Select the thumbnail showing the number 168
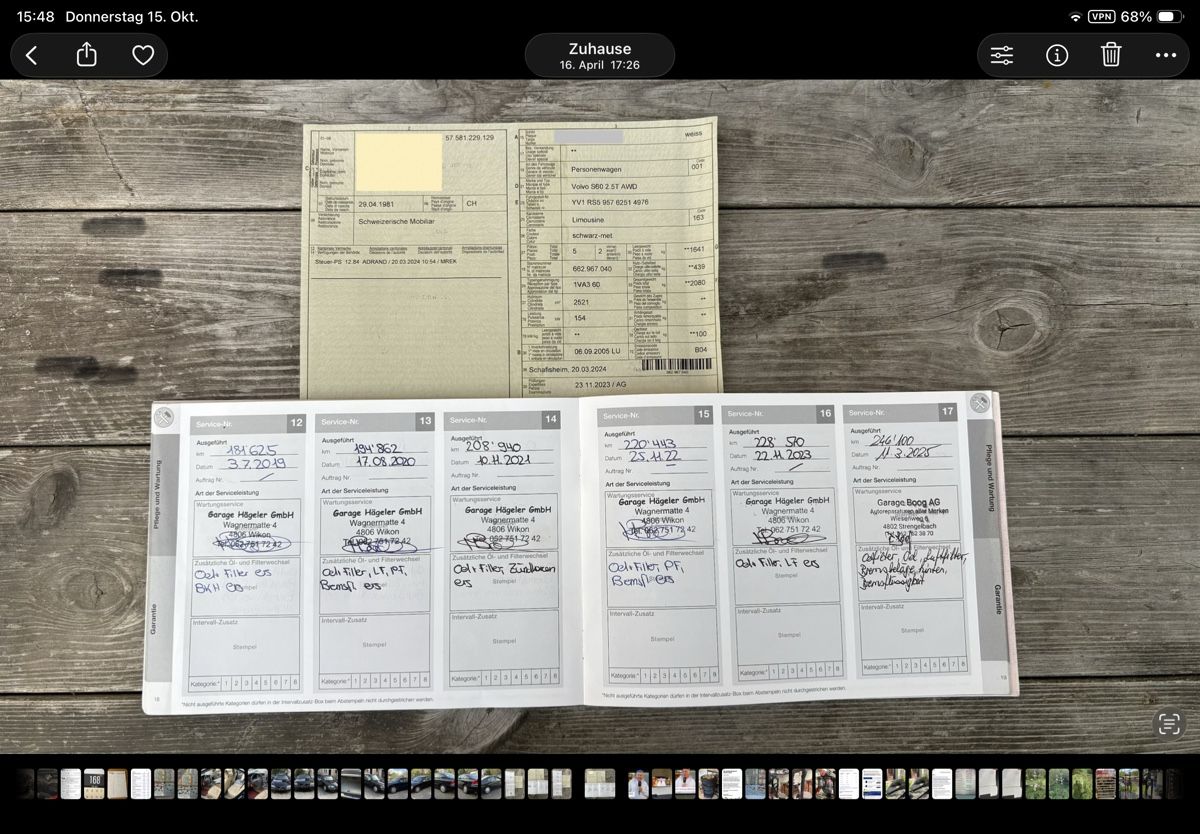Screen dimensions: 1200x834 pos(93,783)
